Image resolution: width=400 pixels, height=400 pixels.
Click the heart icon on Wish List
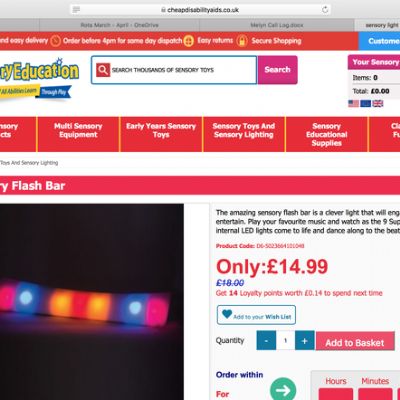227,314
